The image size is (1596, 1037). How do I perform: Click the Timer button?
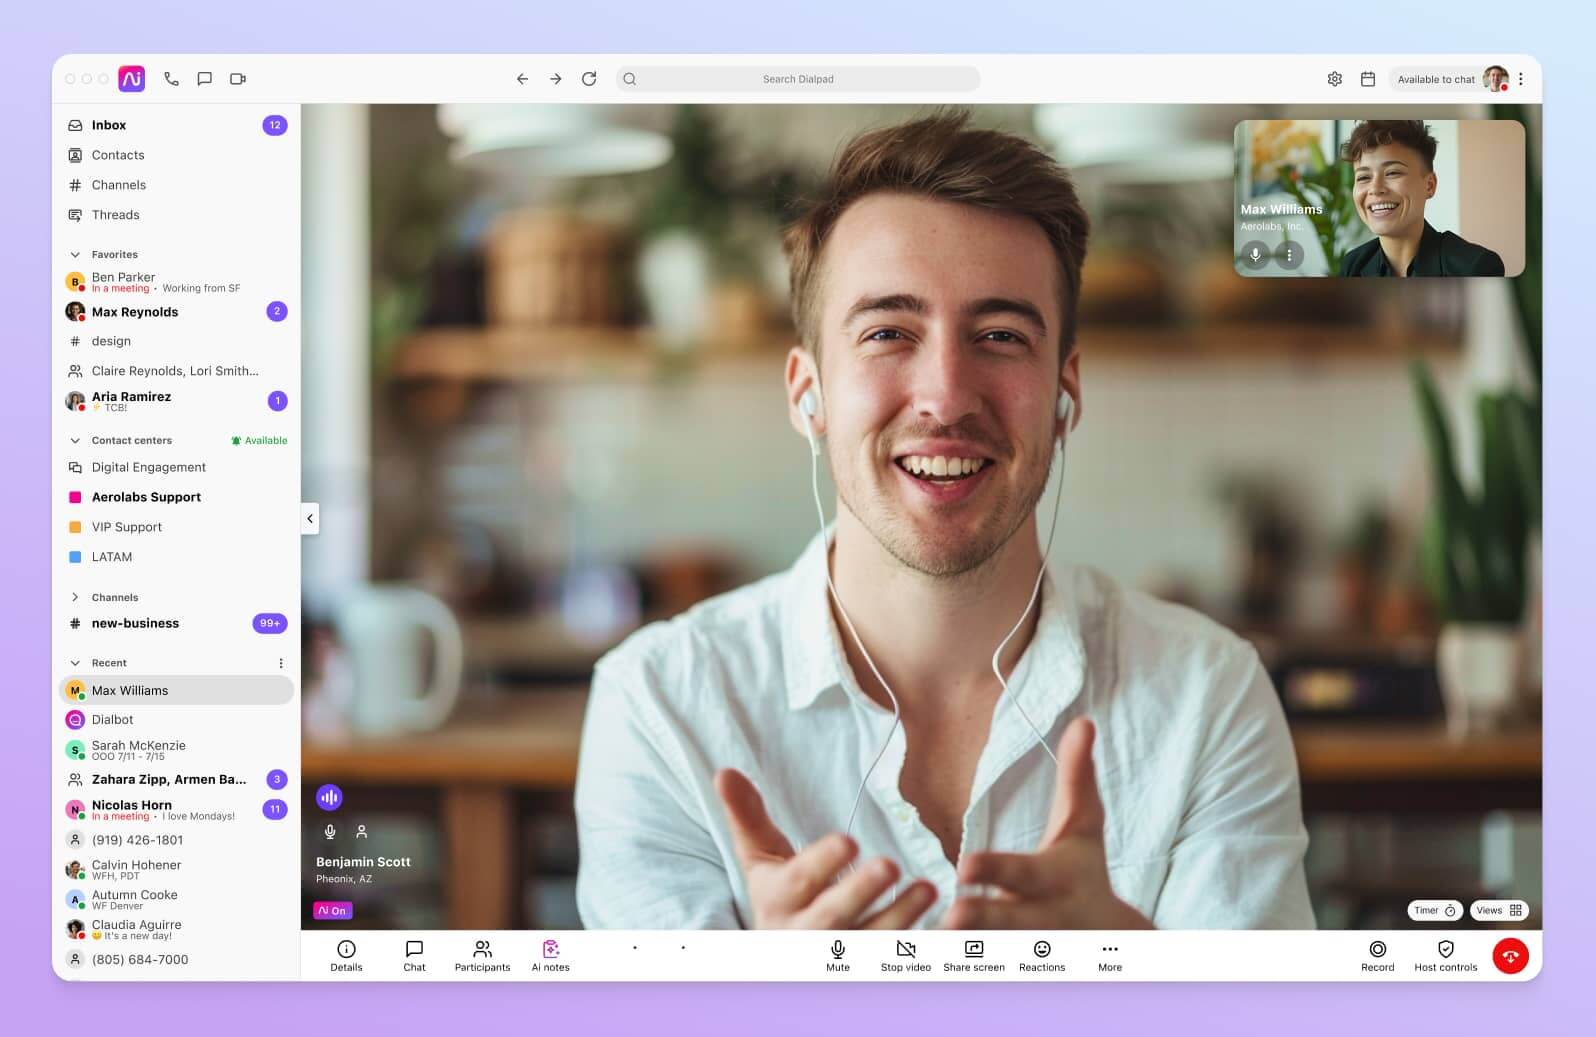click(1434, 910)
